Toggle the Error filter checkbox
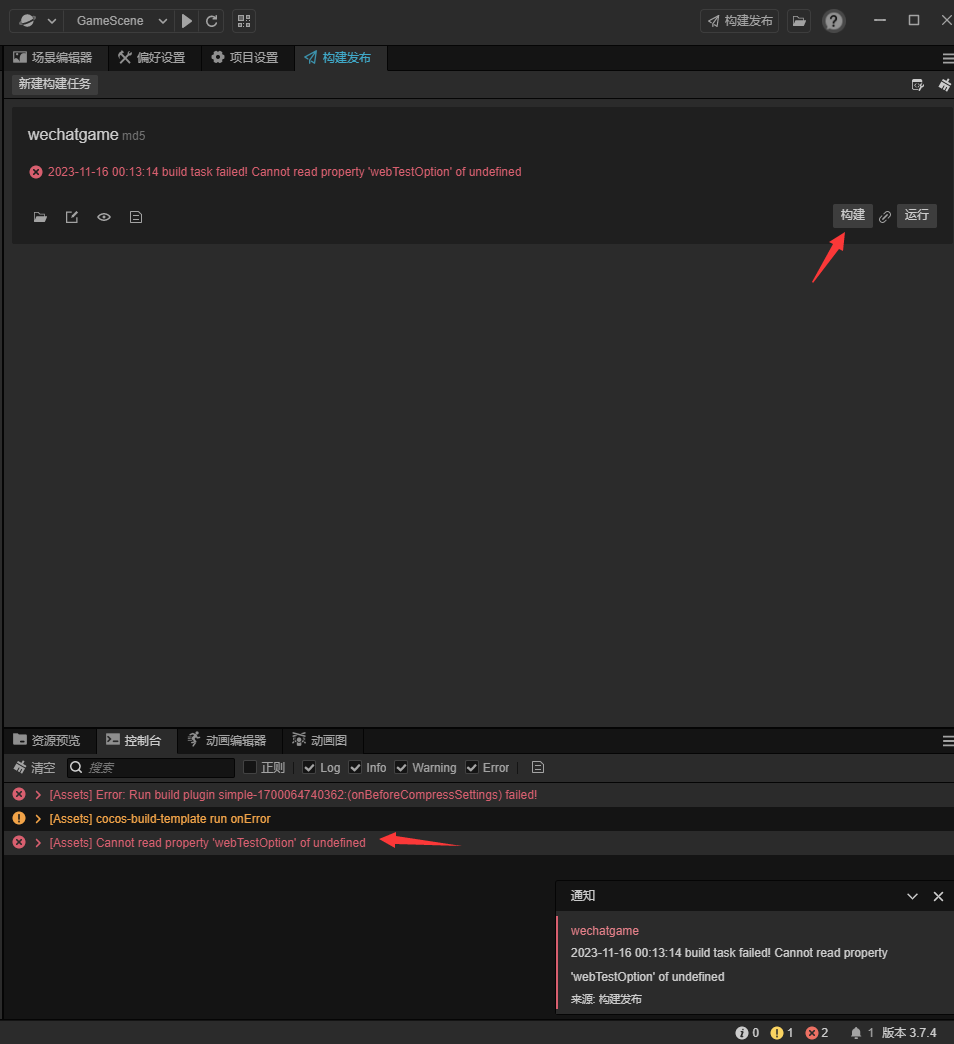The width and height of the screenshot is (954, 1044). [471, 767]
